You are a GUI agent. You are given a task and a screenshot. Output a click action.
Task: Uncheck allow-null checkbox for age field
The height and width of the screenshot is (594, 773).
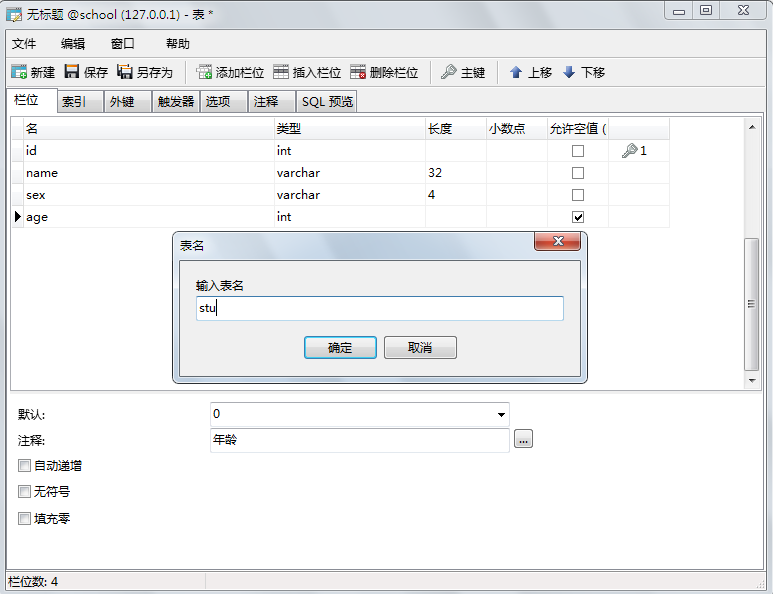(578, 217)
